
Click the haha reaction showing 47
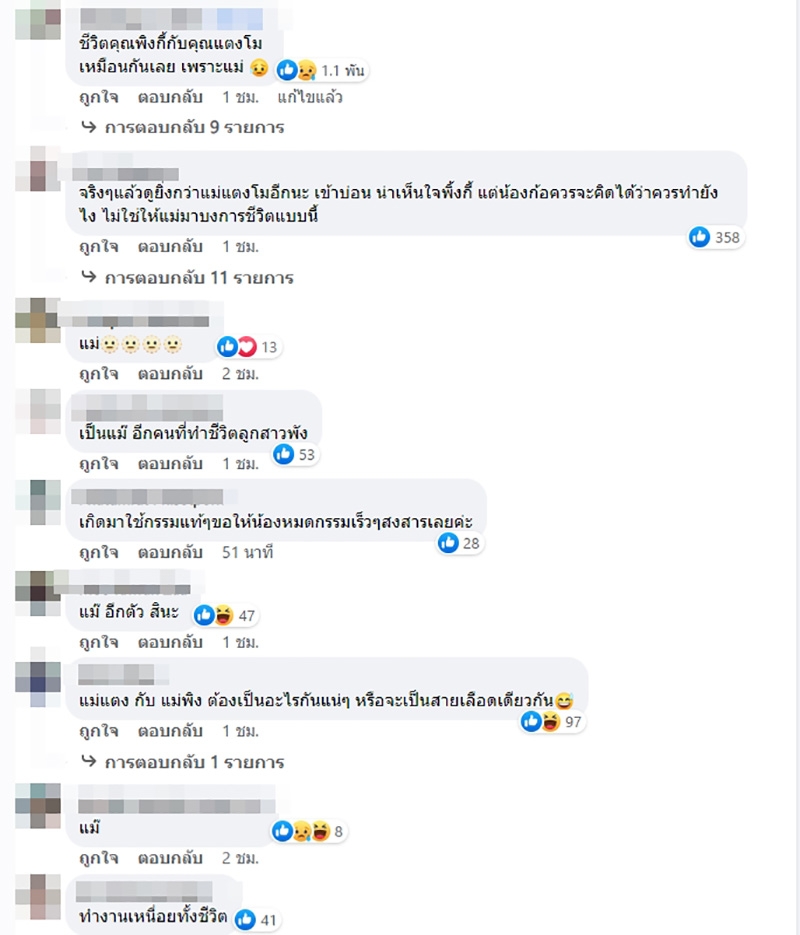click(x=224, y=615)
